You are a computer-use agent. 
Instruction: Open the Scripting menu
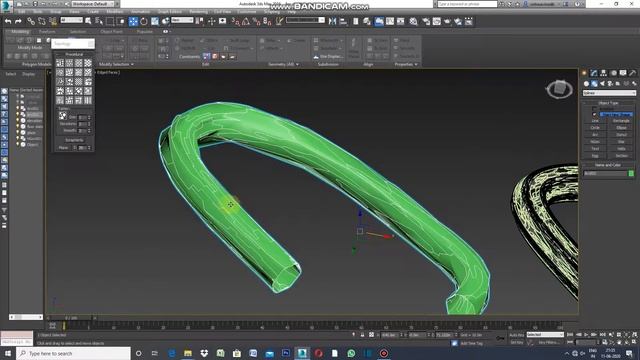[x=272, y=11]
